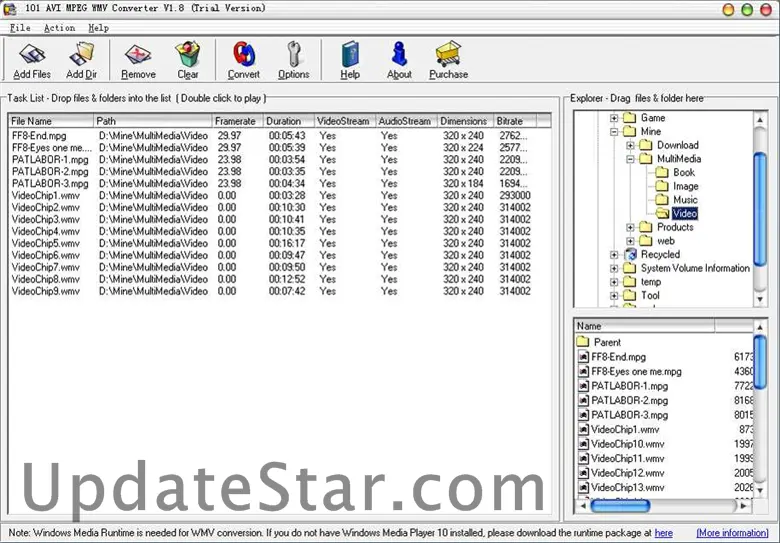Open the Purchase shopping cart icon
Screen dimensions: 780x543
click(448, 61)
